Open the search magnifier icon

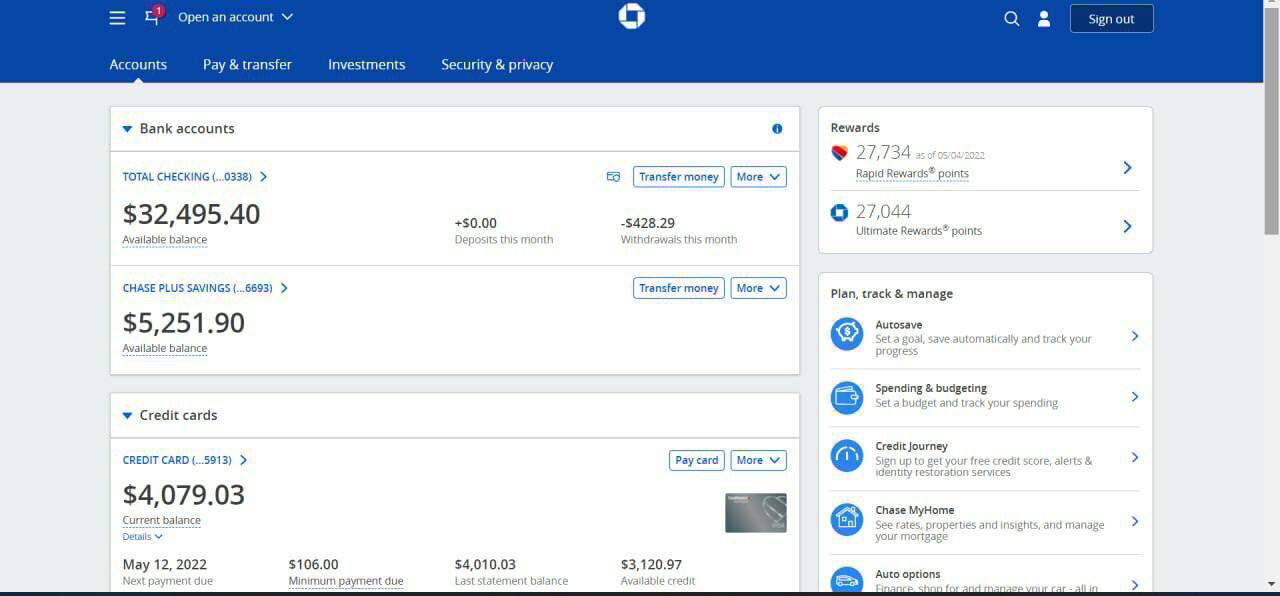click(x=1012, y=19)
